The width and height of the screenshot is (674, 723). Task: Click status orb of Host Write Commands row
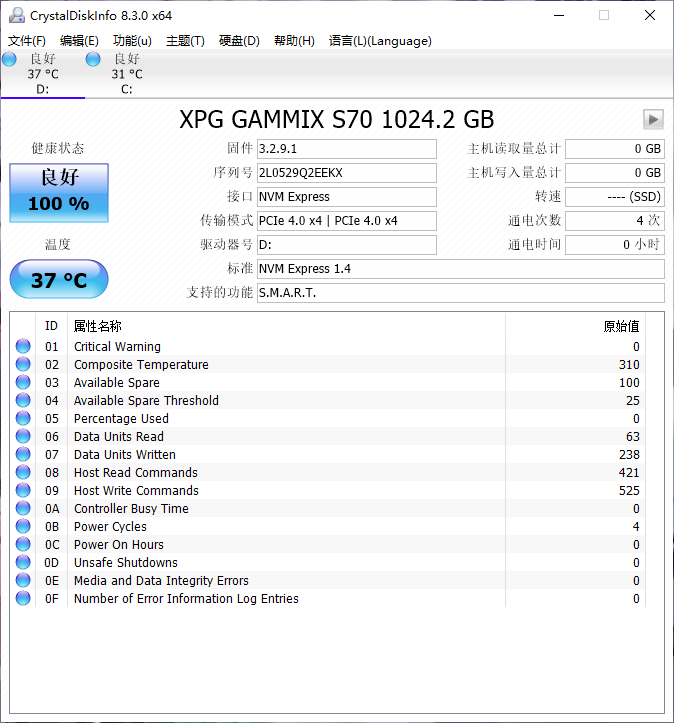[x=23, y=490]
